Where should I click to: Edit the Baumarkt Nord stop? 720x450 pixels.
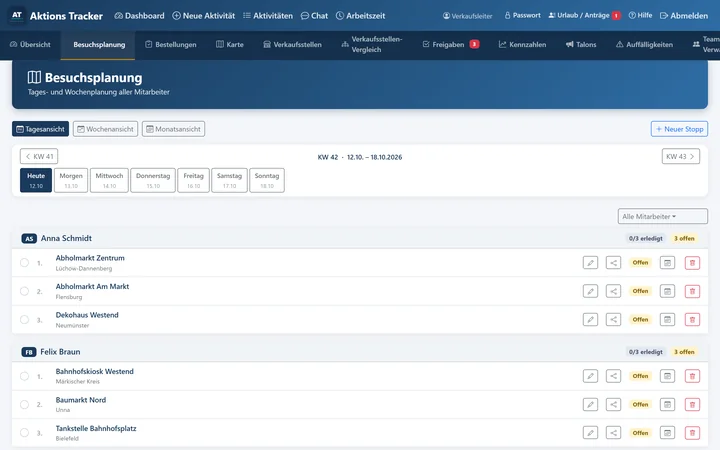(x=590, y=405)
